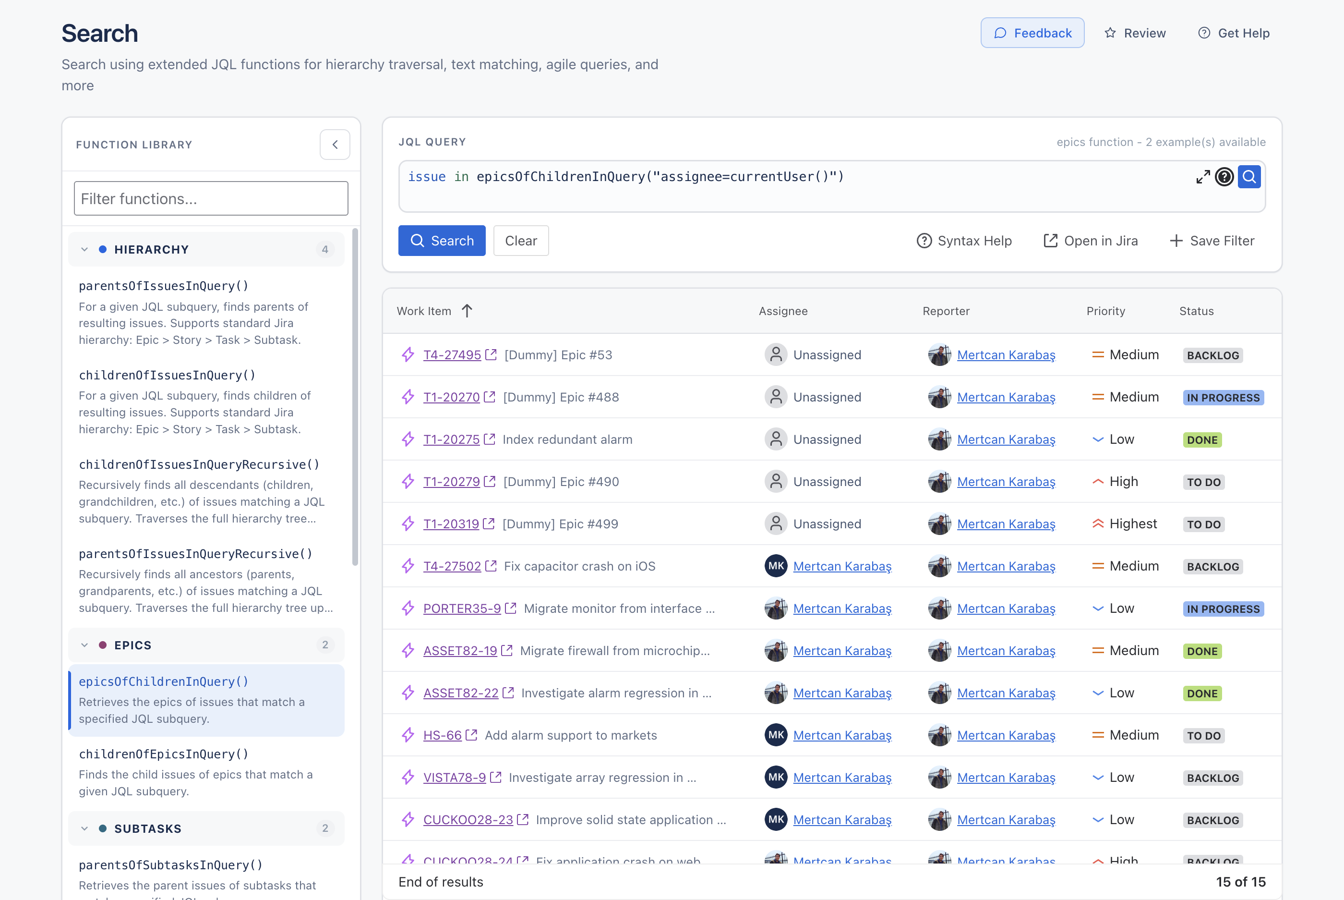This screenshot has height=900, width=1344.
Task: Click Get Help
Action: pos(1234,33)
